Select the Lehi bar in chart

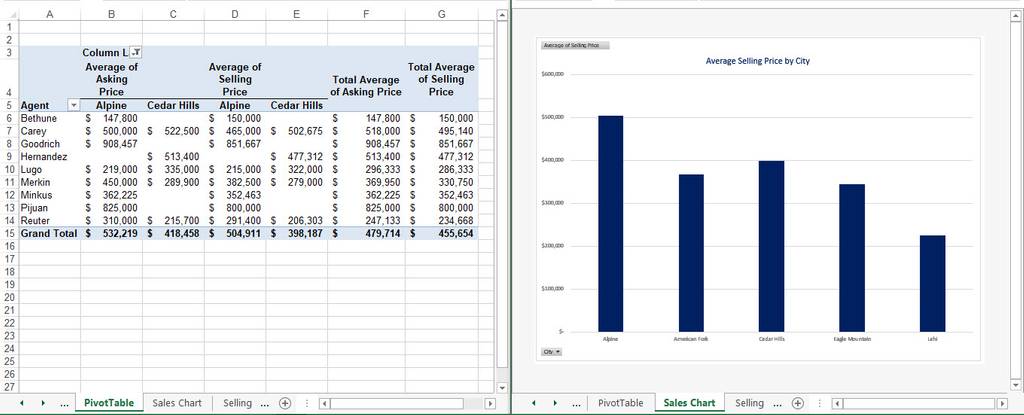coord(932,283)
